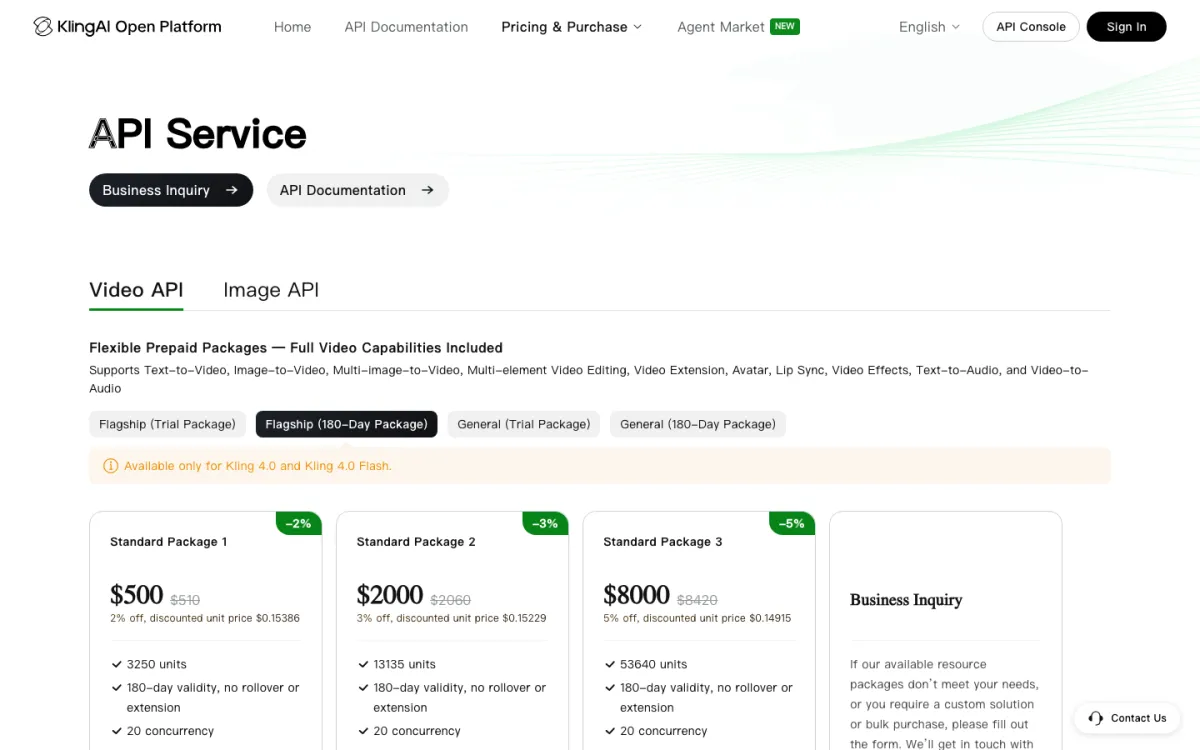Click the -5% discount badge
The height and width of the screenshot is (750, 1200).
pyautogui.click(x=792, y=523)
